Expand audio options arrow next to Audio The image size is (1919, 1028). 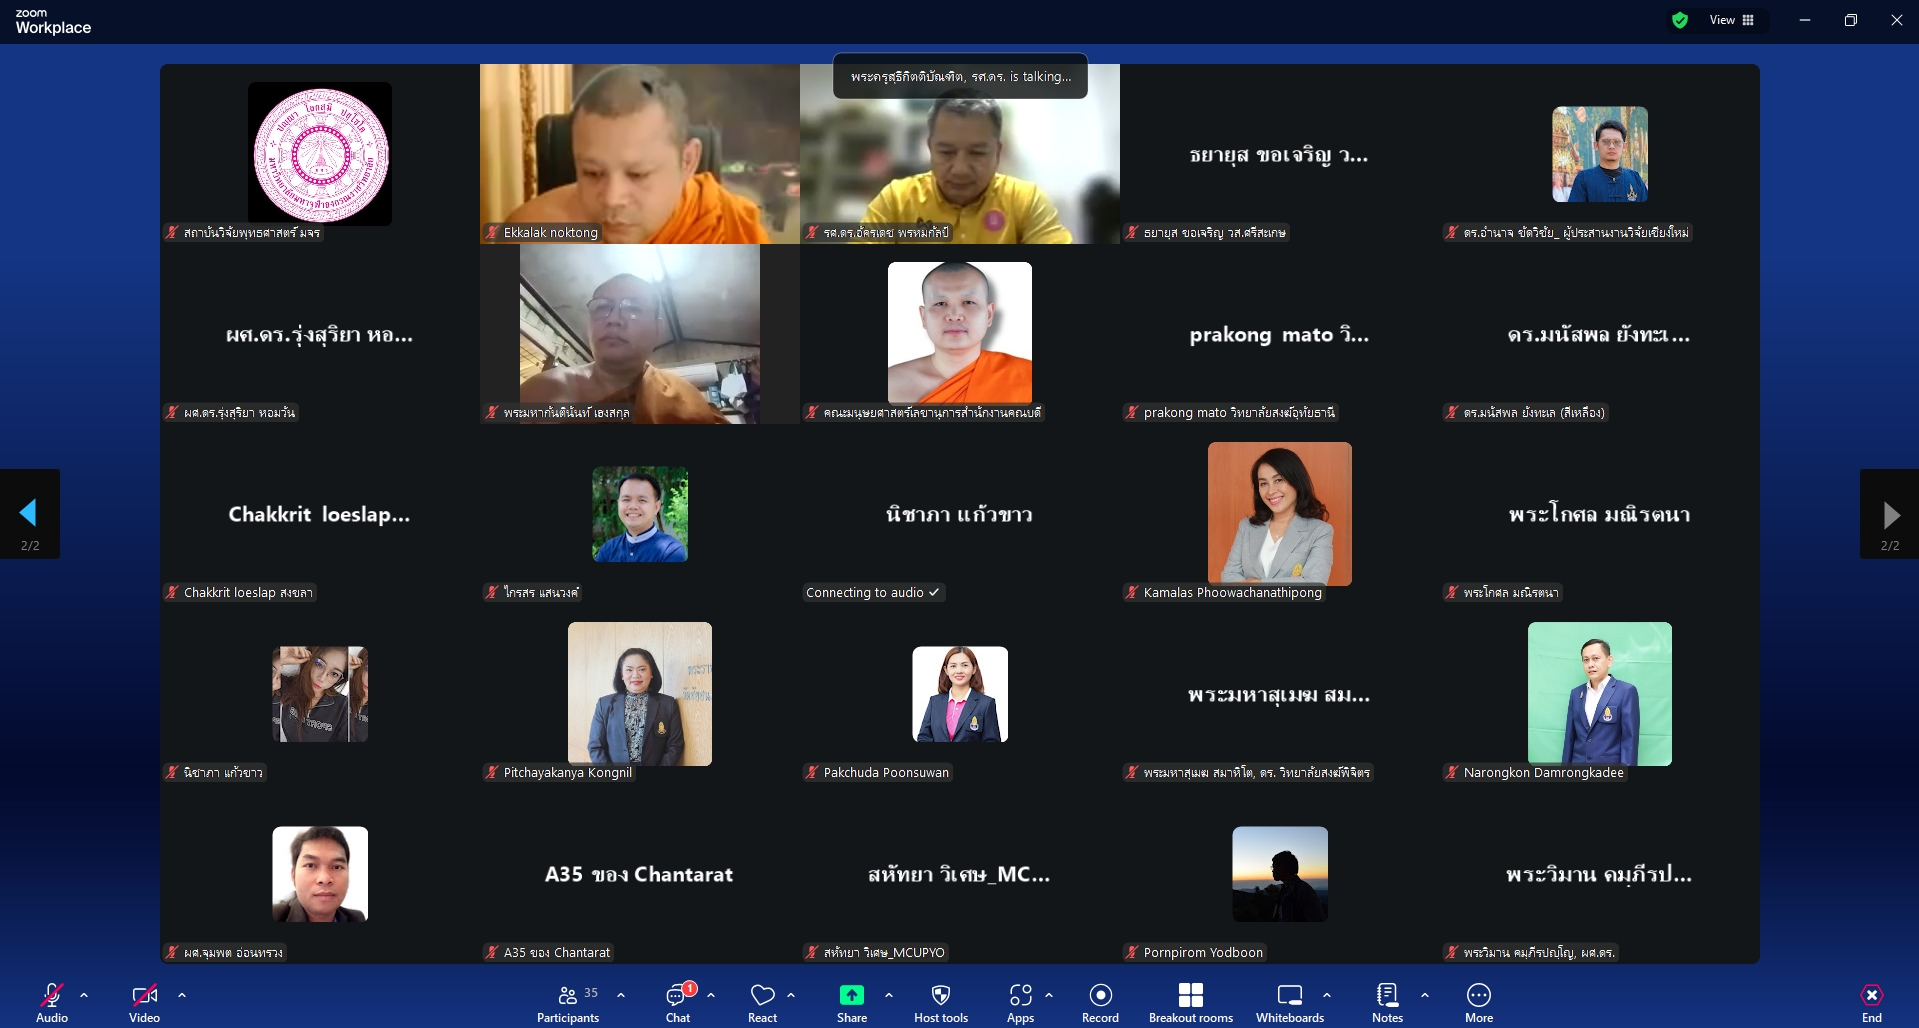(84, 995)
